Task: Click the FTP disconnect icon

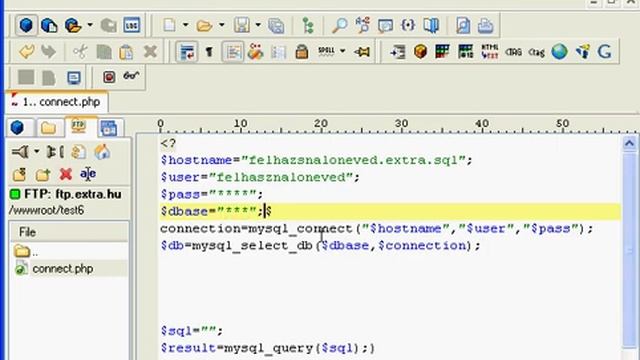Action: [55, 152]
